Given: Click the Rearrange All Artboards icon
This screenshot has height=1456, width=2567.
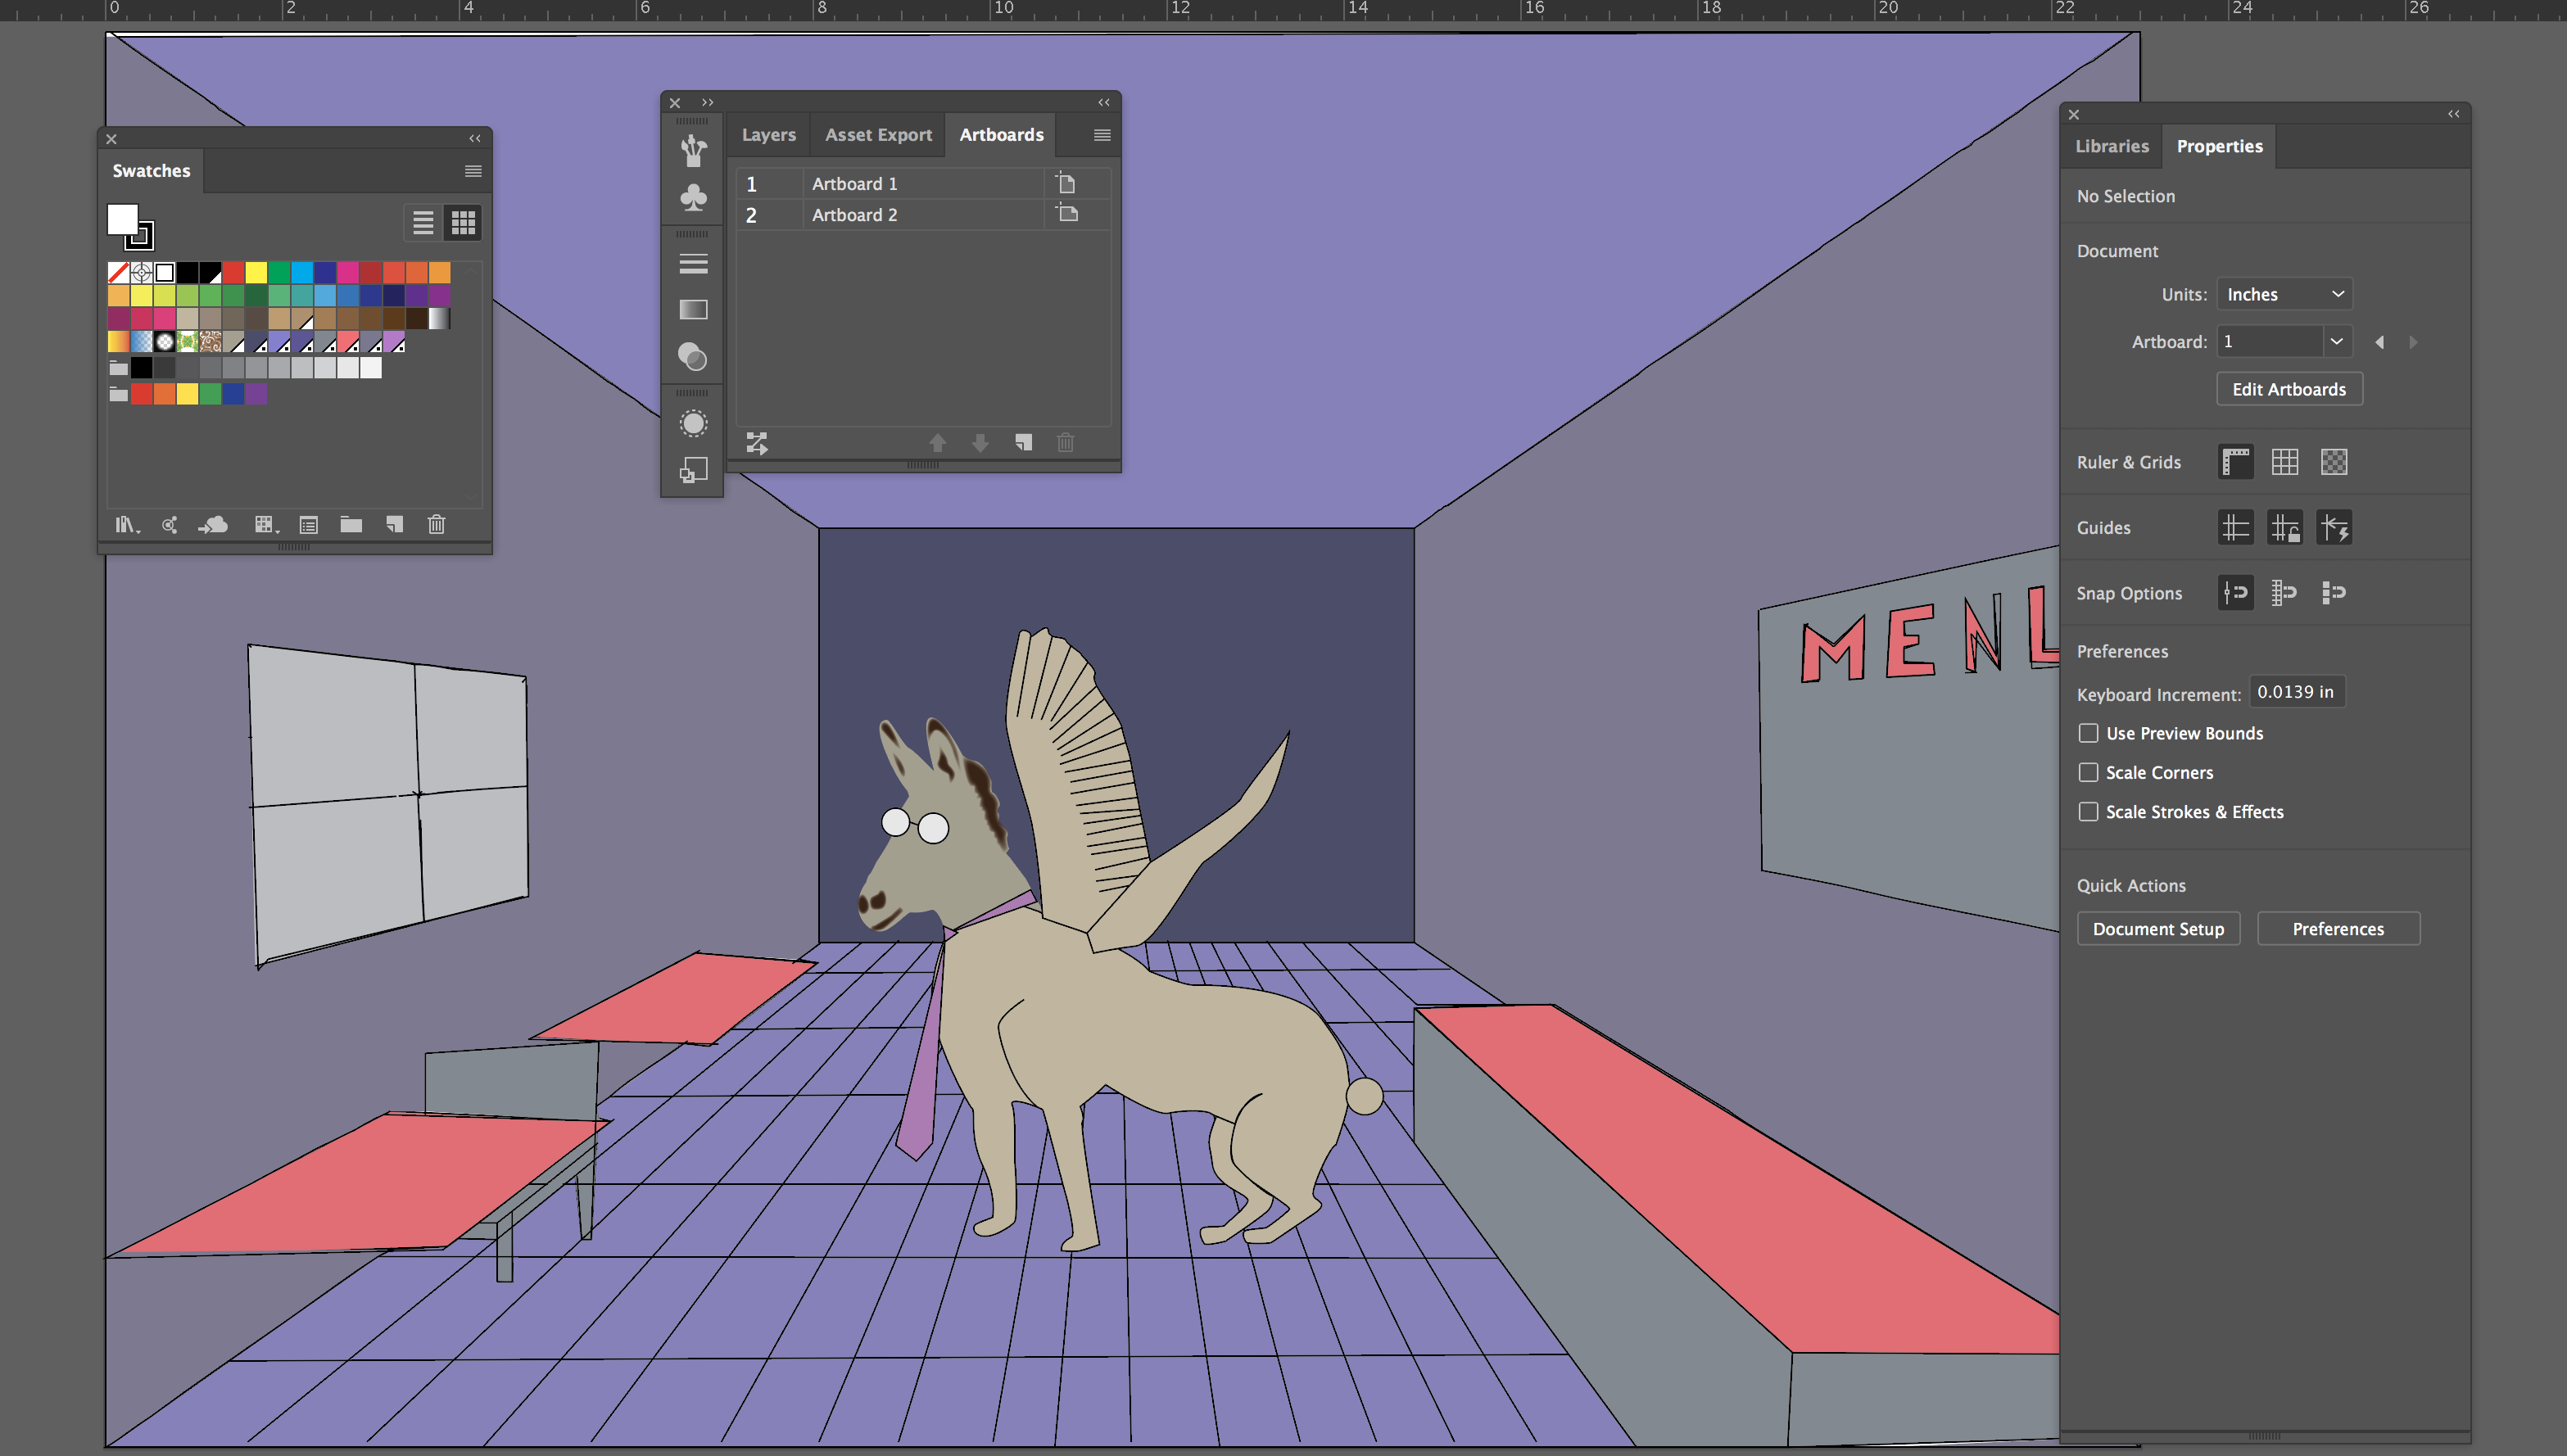Looking at the screenshot, I should tap(757, 443).
